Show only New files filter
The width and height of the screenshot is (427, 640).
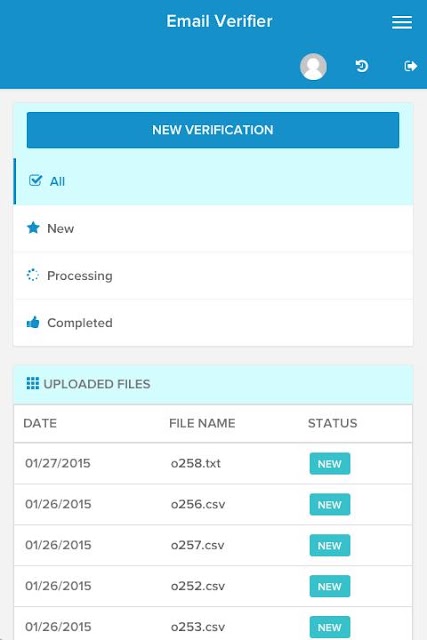[x=213, y=228]
